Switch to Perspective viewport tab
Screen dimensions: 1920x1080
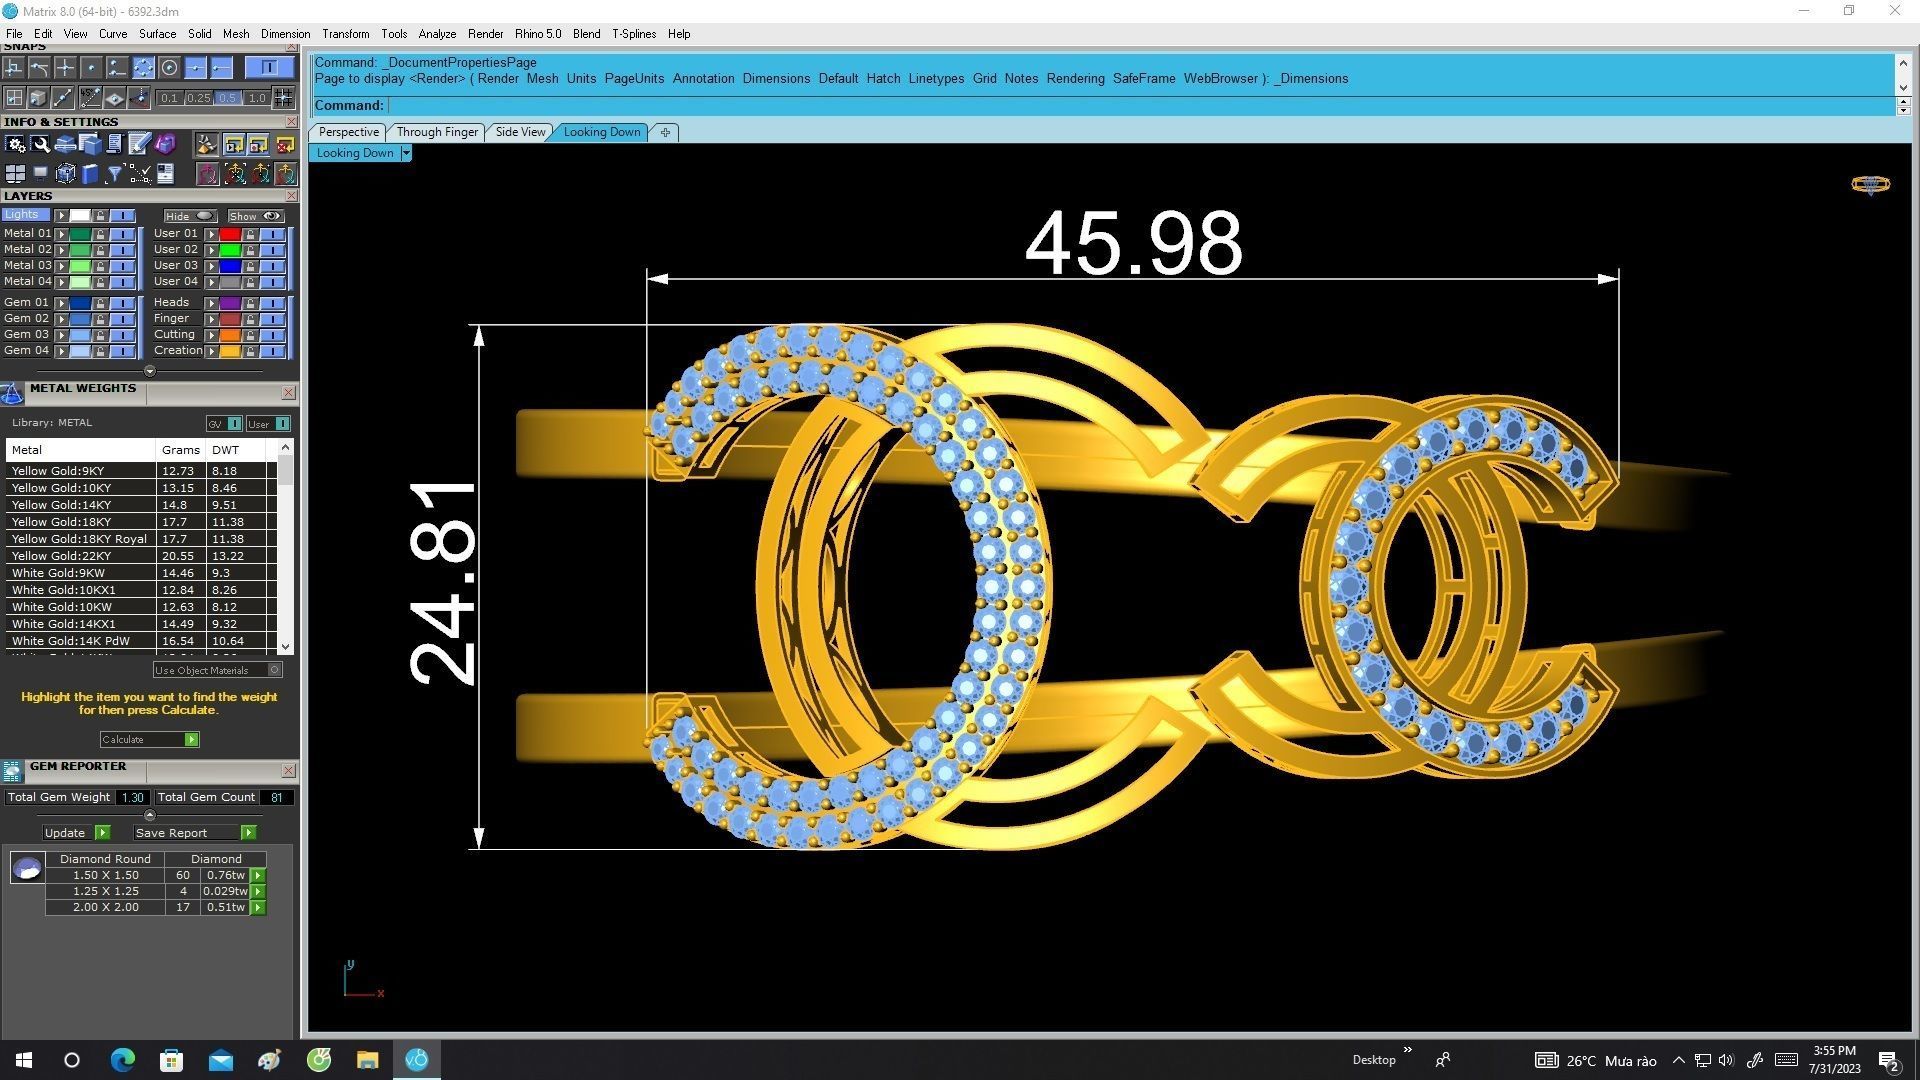point(348,132)
